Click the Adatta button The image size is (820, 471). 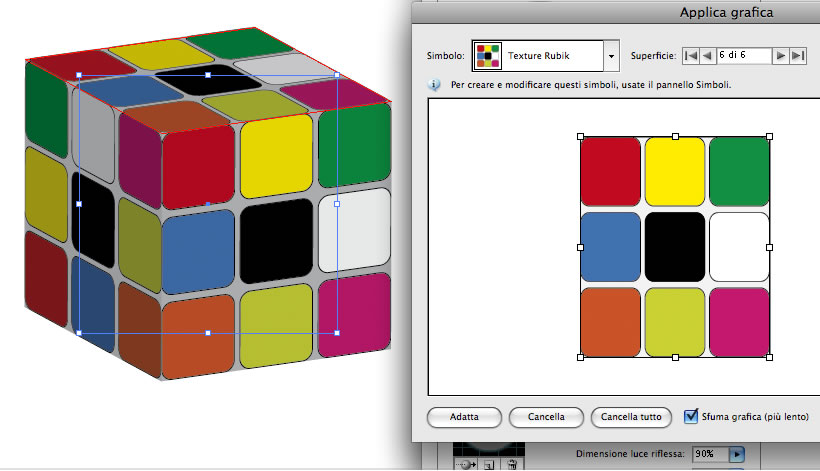(464, 417)
